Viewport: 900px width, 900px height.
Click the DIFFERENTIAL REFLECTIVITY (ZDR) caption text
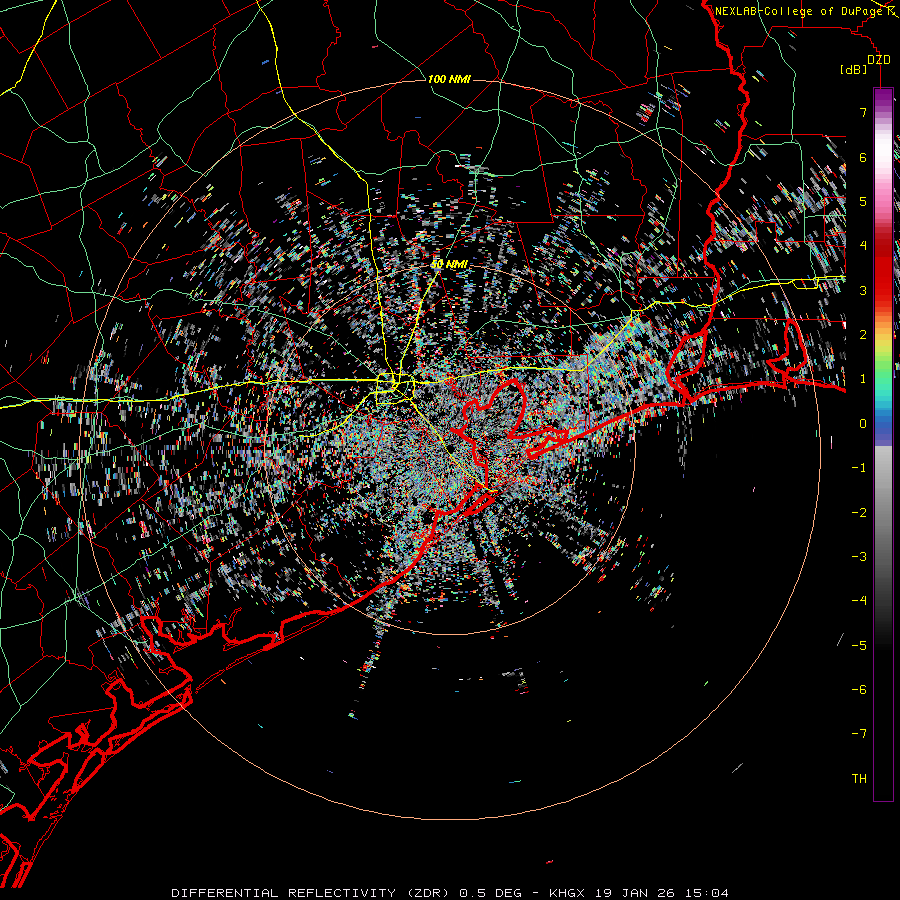point(312,893)
